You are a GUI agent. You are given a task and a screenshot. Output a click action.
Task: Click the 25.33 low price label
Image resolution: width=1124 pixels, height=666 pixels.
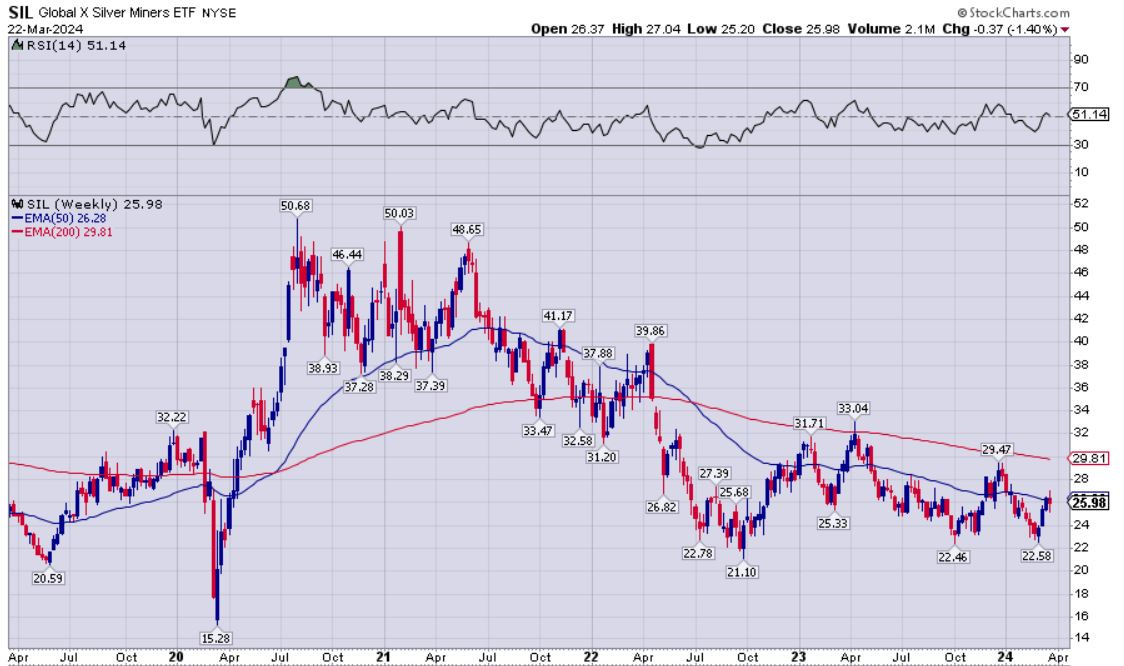(833, 523)
